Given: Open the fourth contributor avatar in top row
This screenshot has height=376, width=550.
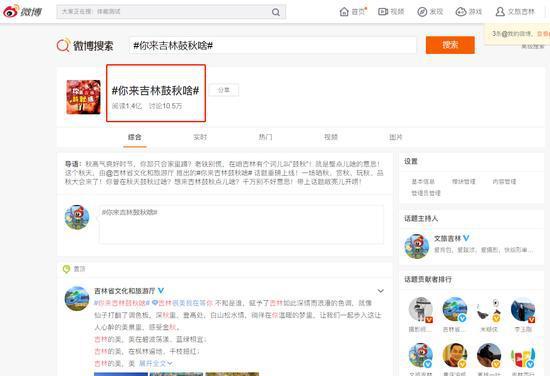Looking at the screenshot, I should tap(523, 309).
